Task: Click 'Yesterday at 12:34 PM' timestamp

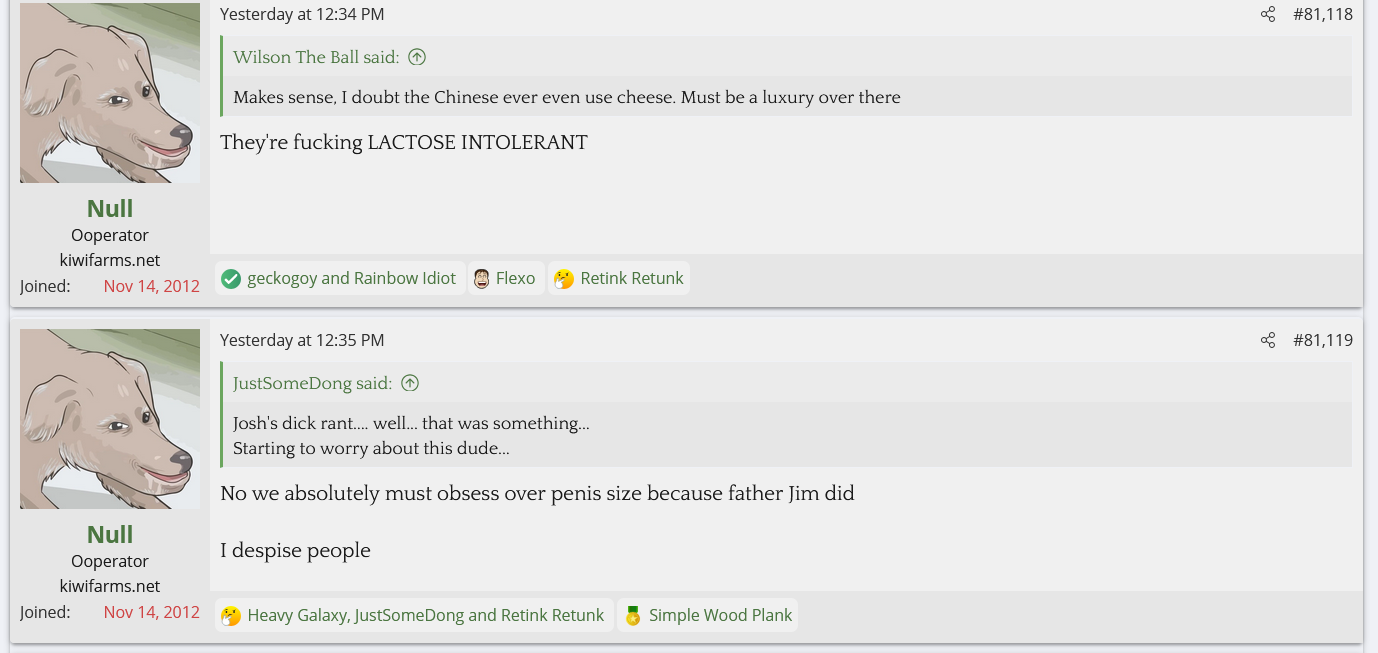Action: point(302,14)
